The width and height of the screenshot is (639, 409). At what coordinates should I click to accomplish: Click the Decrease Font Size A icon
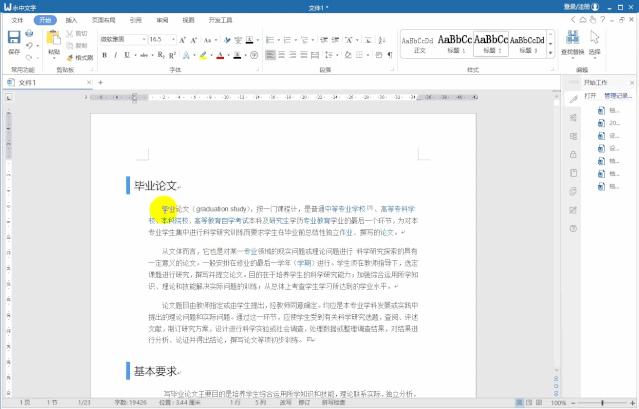(194, 40)
